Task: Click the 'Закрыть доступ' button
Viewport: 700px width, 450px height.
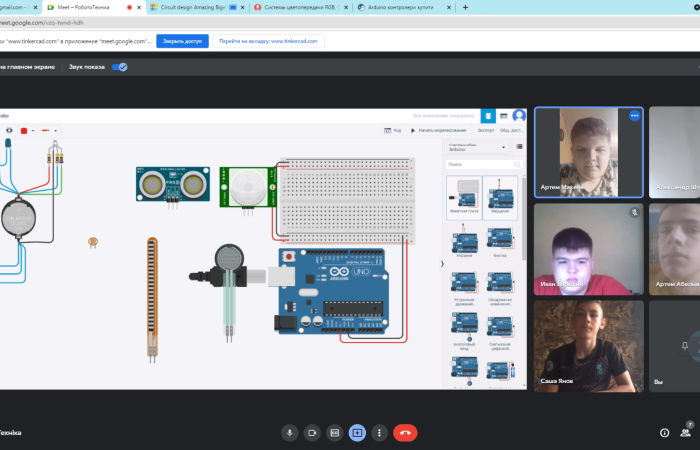Action: (x=181, y=41)
